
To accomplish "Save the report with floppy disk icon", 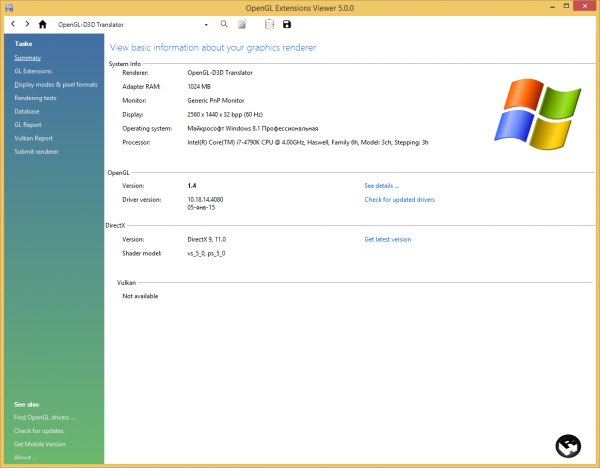I will [x=287, y=24].
